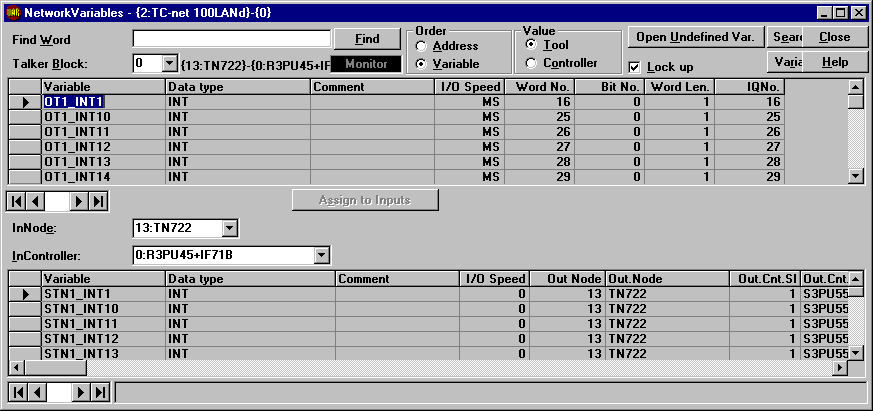Click the Find button
This screenshot has width=873, height=411.
coord(367,39)
